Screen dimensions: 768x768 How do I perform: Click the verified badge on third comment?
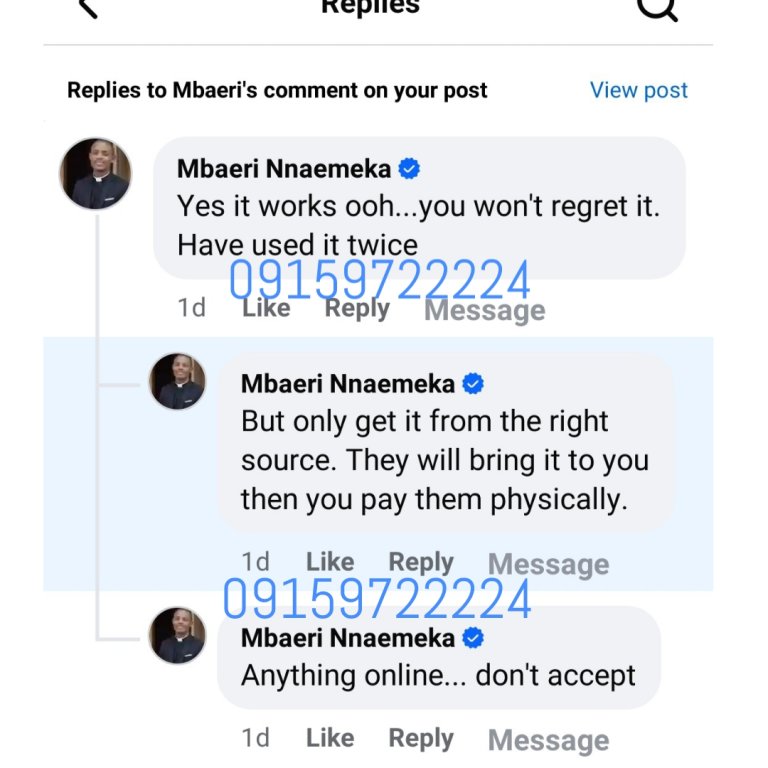473,638
